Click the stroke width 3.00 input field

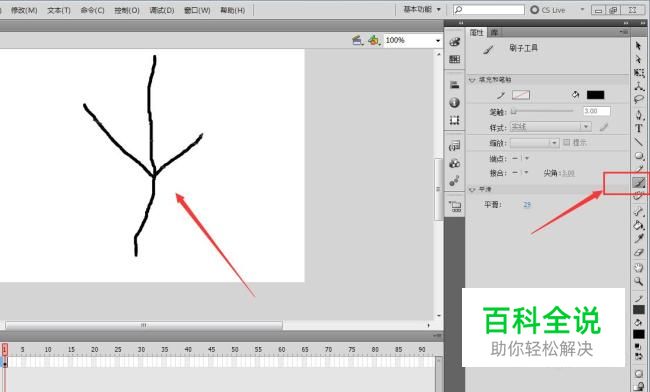(x=597, y=111)
